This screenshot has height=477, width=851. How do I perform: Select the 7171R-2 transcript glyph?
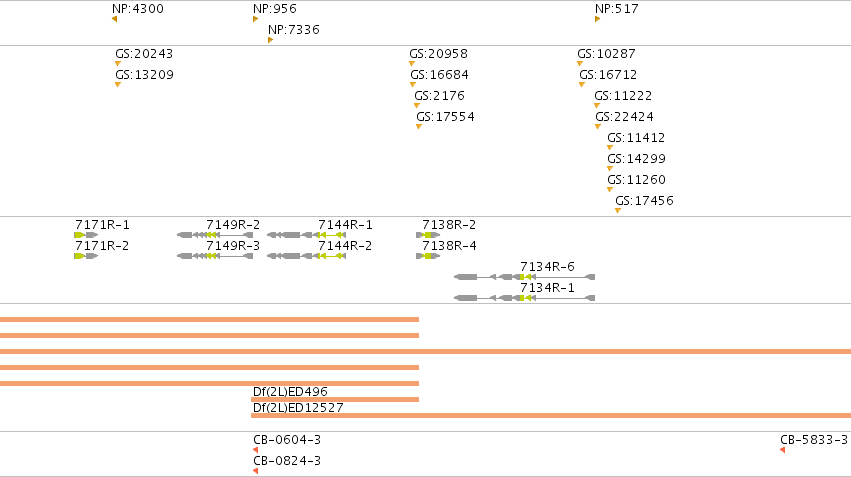[86, 256]
